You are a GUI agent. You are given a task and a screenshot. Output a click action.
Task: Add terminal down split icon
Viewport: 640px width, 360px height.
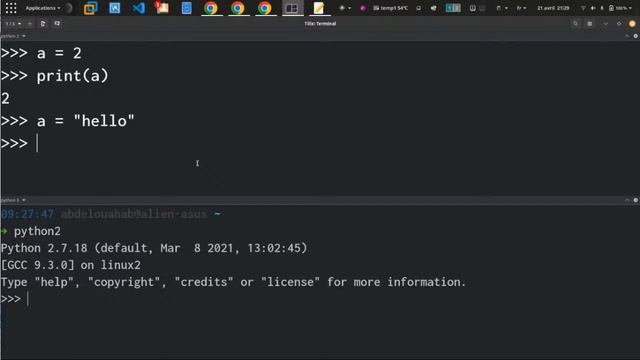point(57,24)
